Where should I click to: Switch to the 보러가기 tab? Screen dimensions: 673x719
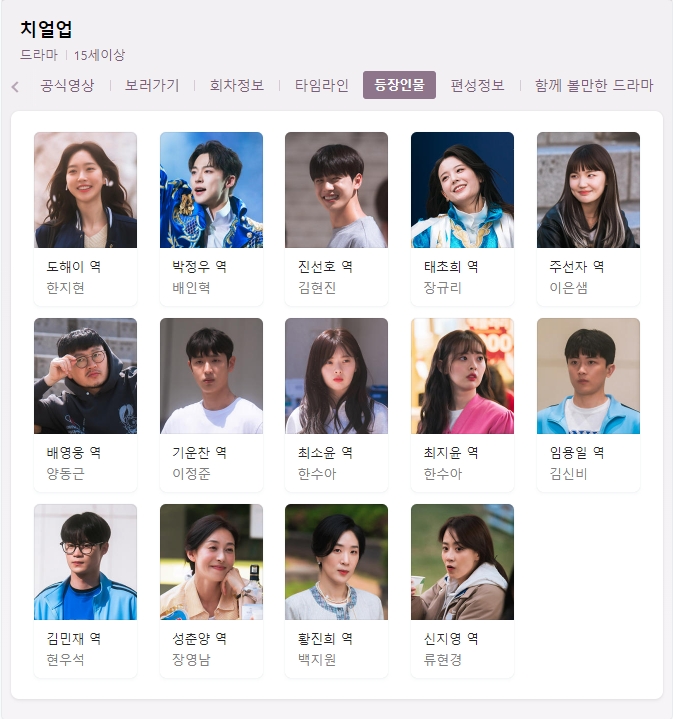tap(152, 85)
